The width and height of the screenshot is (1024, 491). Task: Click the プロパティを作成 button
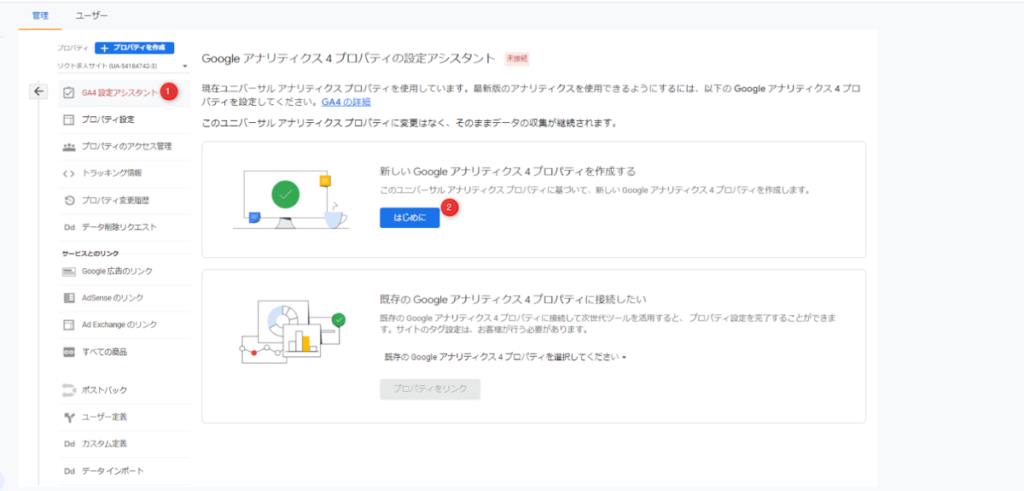135,48
